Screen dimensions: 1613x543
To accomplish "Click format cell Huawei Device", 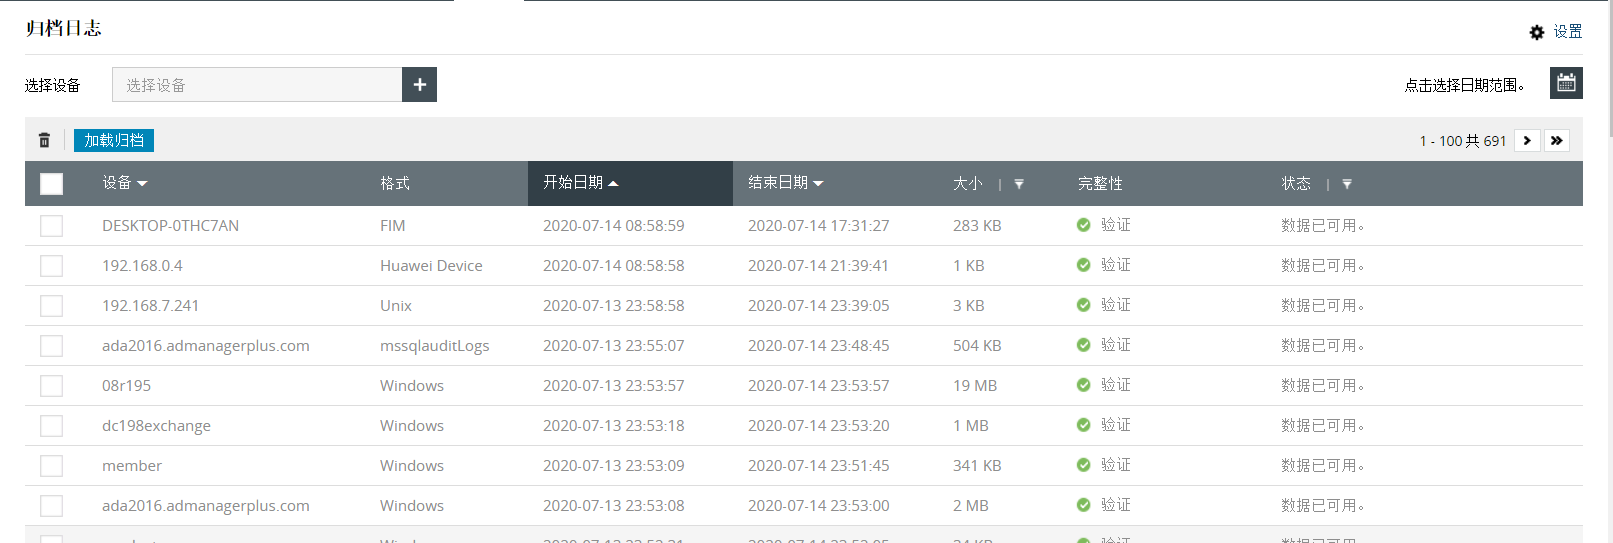I will tap(431, 266).
